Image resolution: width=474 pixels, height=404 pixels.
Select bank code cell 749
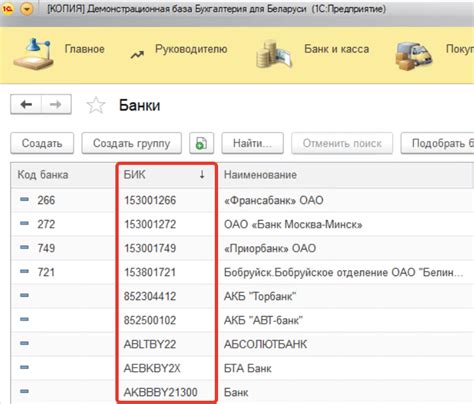point(46,248)
